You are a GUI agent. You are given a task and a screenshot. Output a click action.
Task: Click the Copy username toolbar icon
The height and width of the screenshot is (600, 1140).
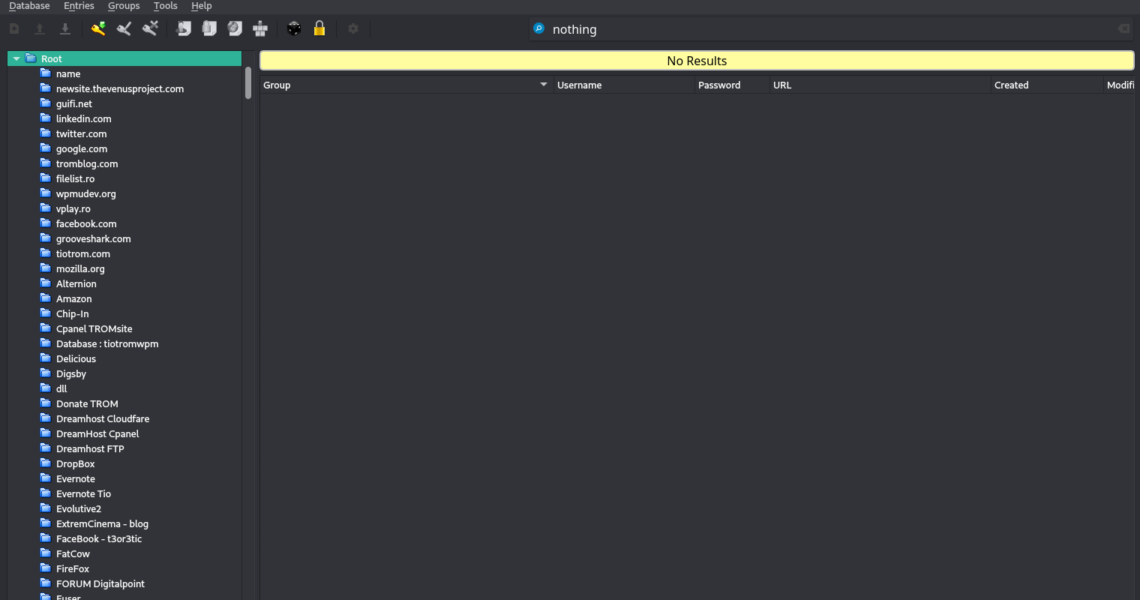[184, 29]
